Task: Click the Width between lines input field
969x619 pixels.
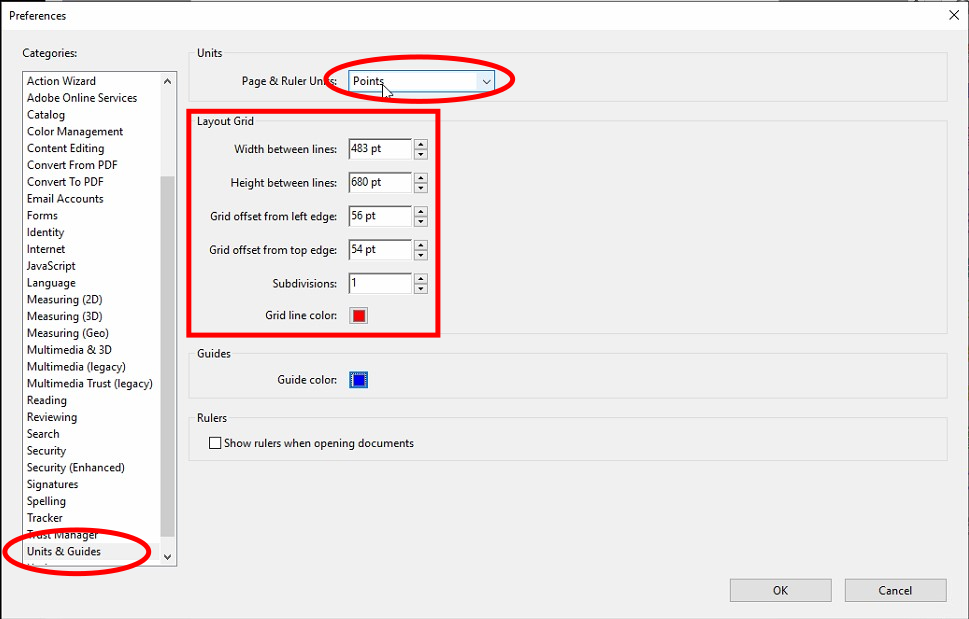Action: (379, 149)
